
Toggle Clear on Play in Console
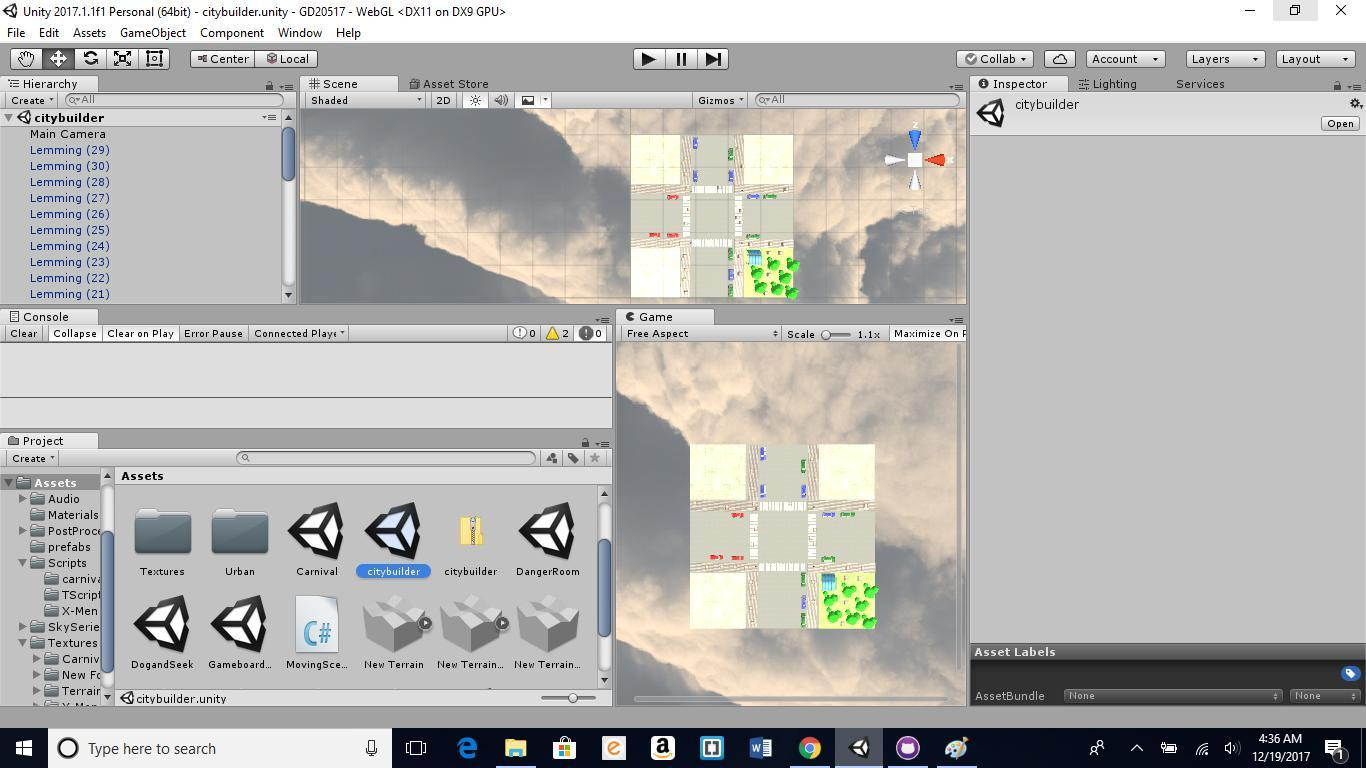click(140, 333)
